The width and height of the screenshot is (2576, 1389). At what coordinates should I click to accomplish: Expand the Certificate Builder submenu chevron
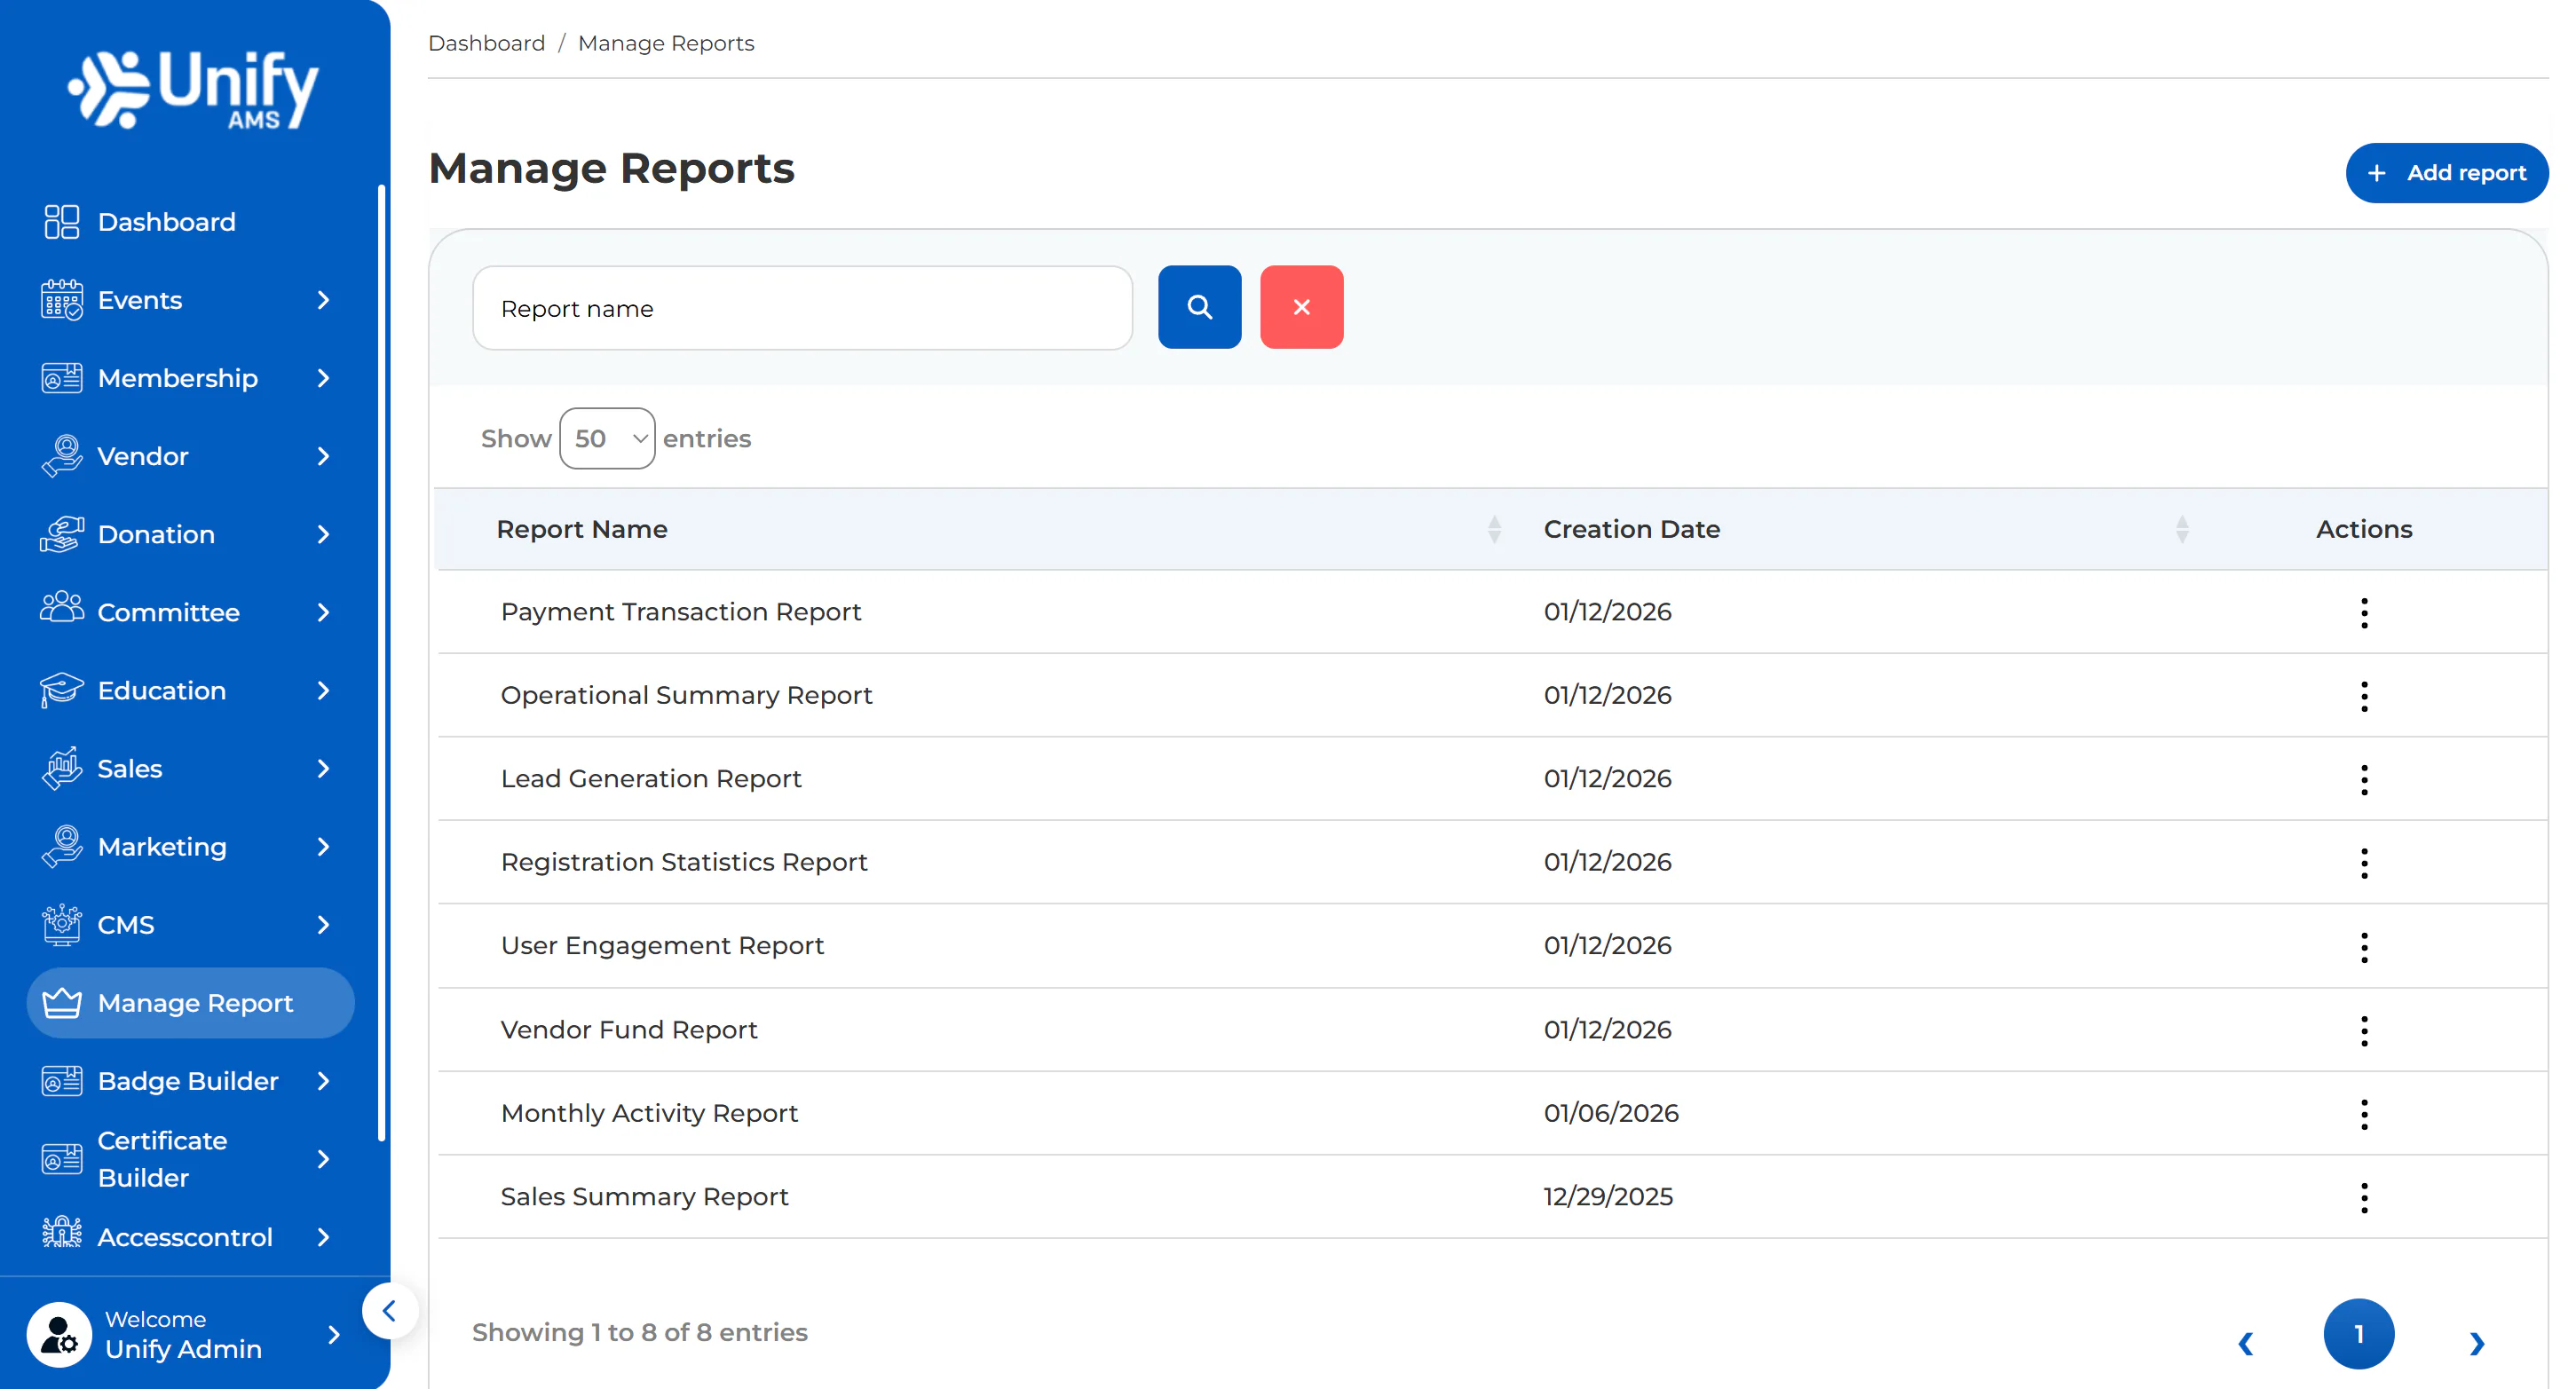point(323,1159)
